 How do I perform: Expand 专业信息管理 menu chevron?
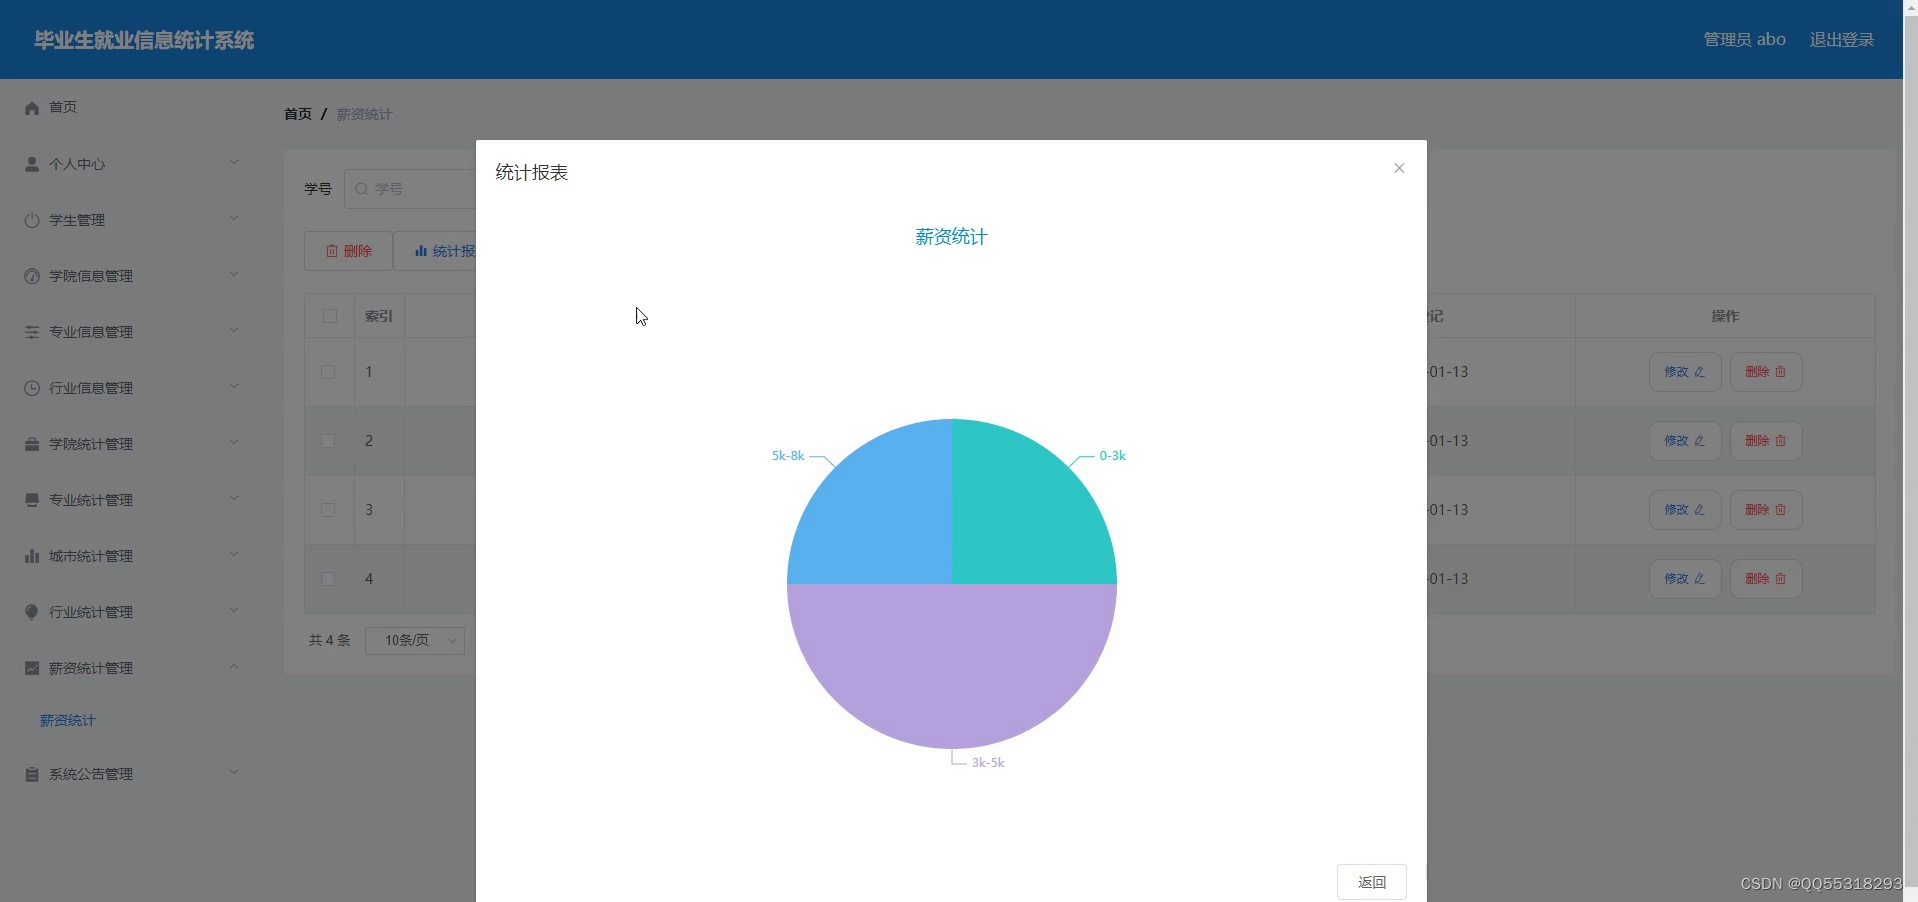234,330
